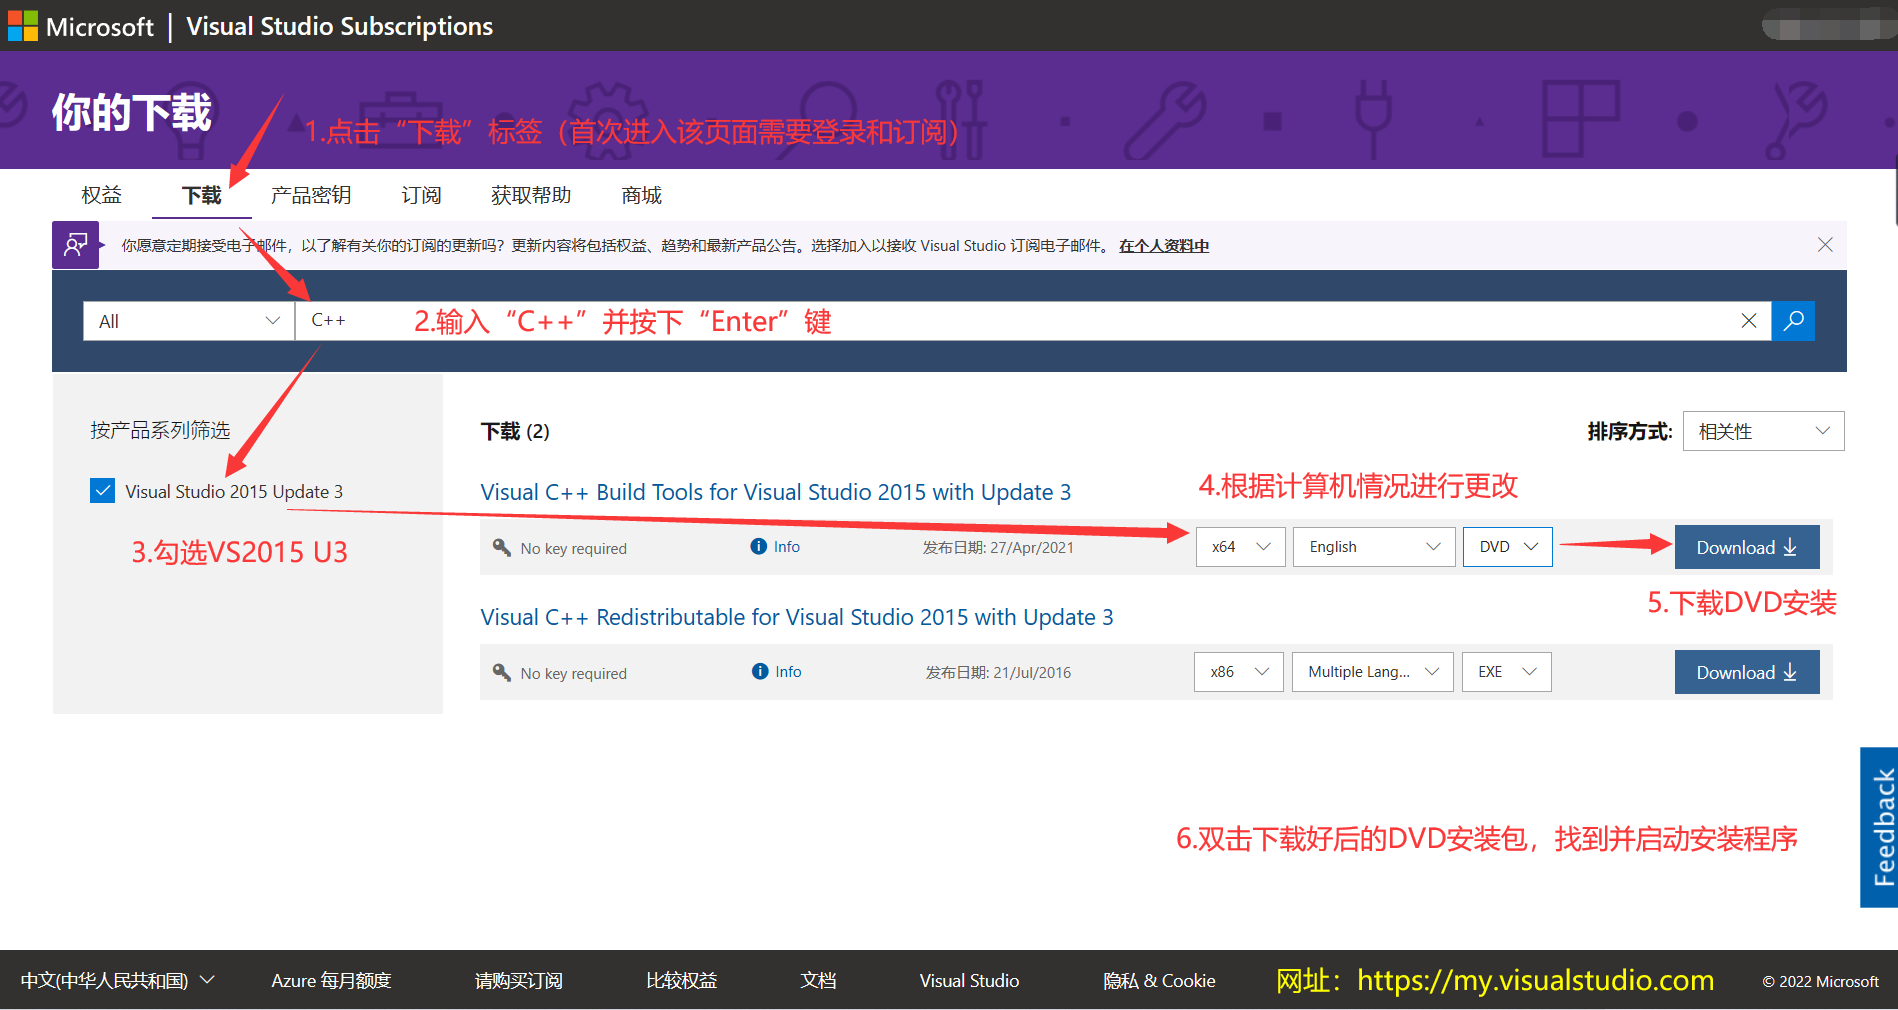Image resolution: width=1898 pixels, height=1010 pixels.
Task: Open the English language dropdown
Action: [x=1374, y=547]
